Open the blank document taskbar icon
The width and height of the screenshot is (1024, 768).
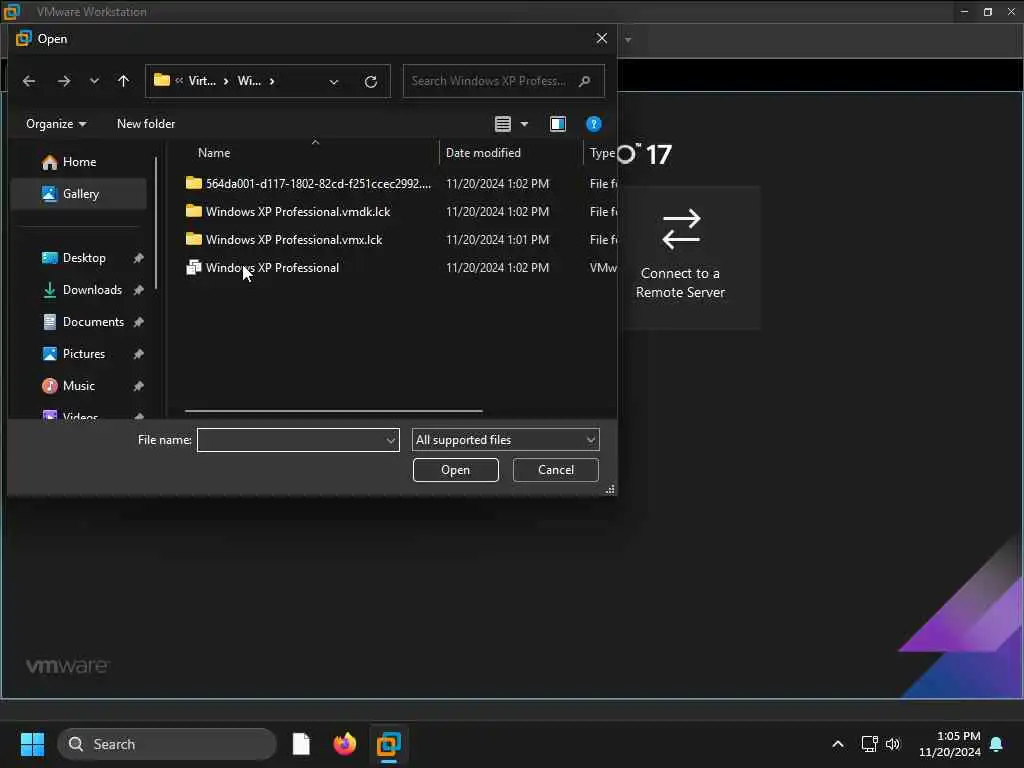click(x=301, y=744)
